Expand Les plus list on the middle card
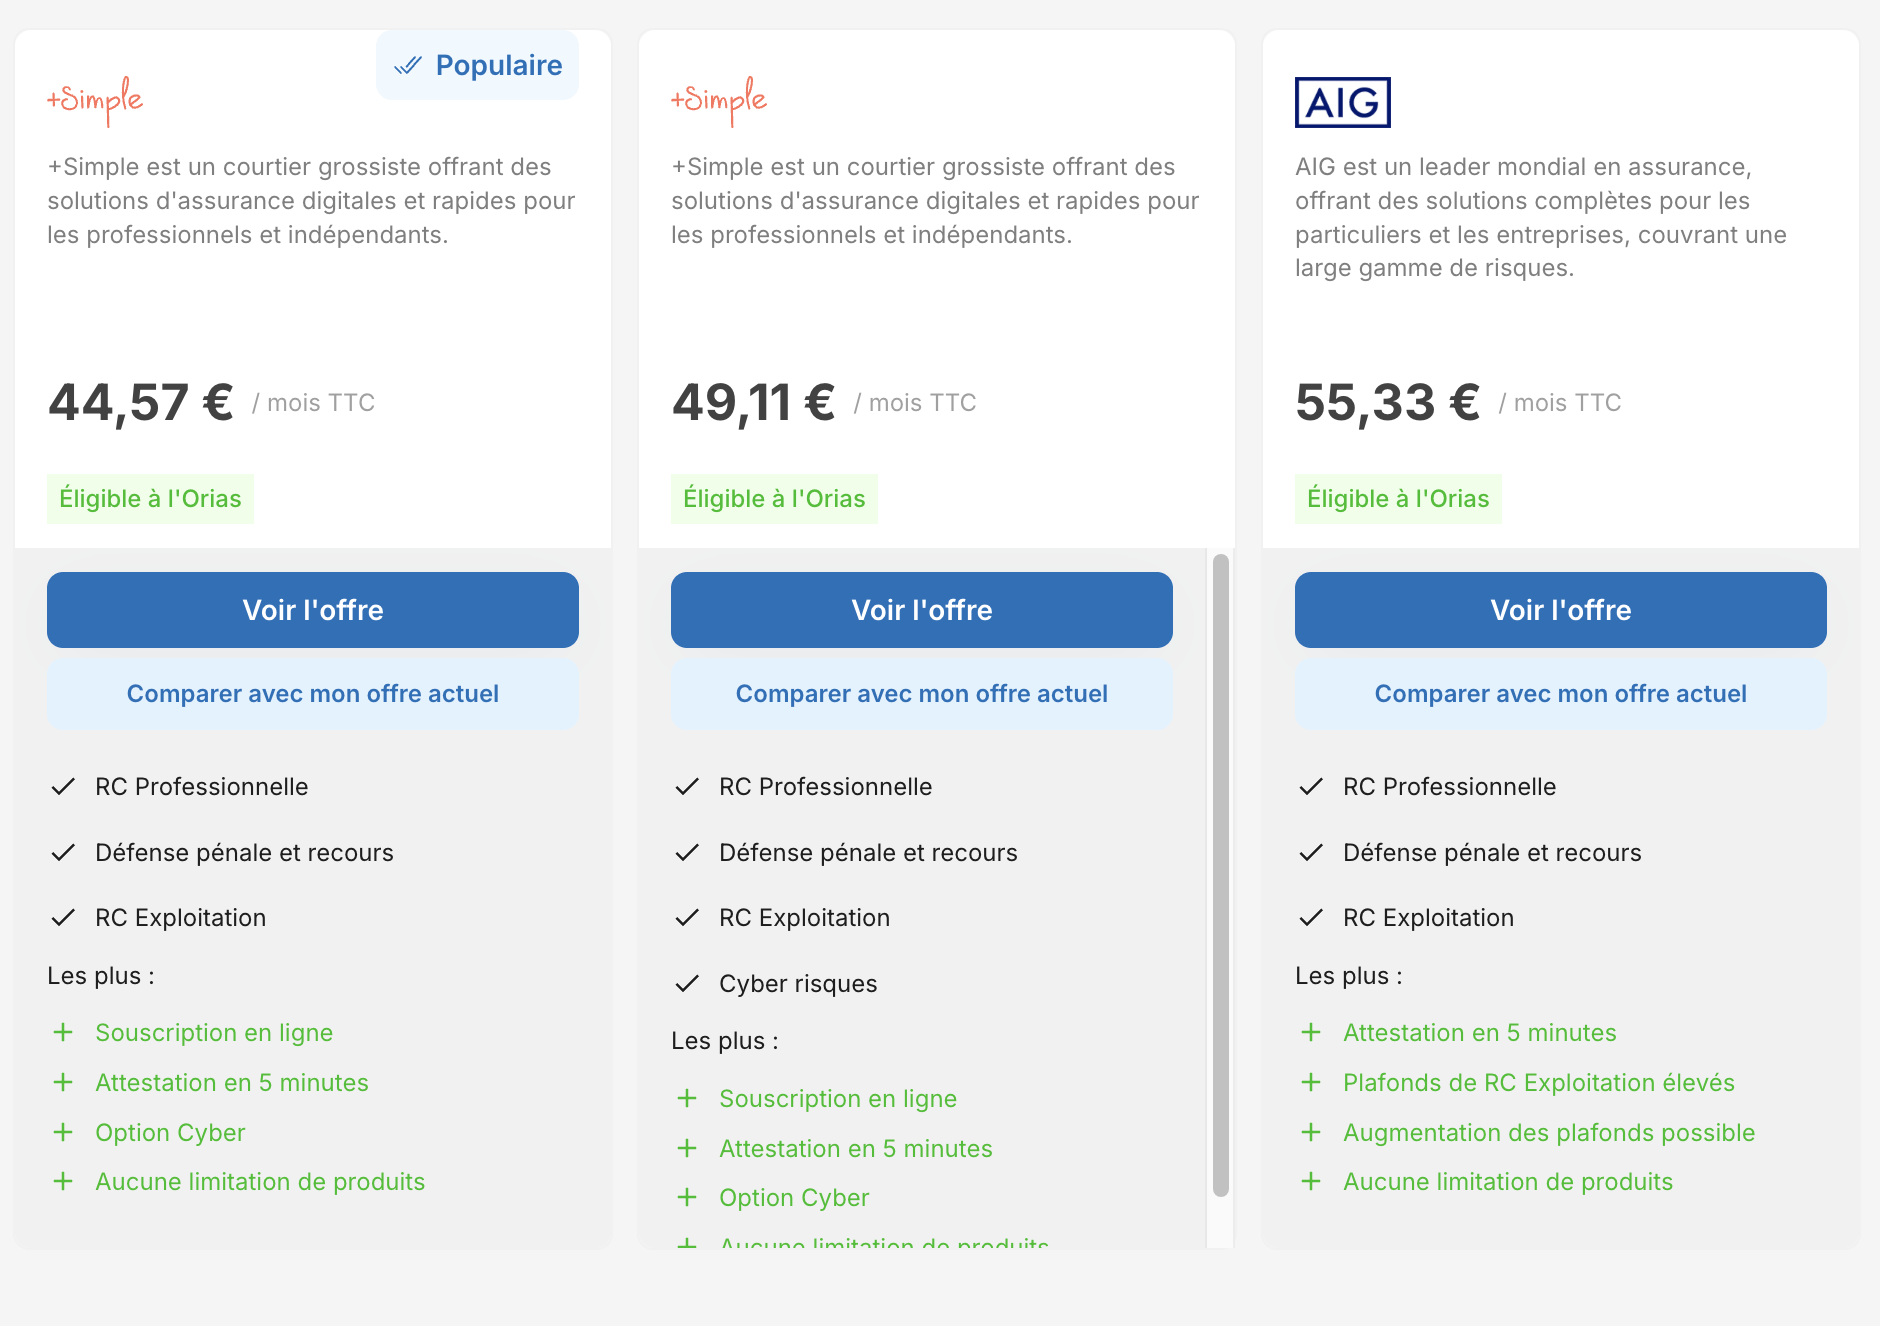 [x=725, y=1040]
